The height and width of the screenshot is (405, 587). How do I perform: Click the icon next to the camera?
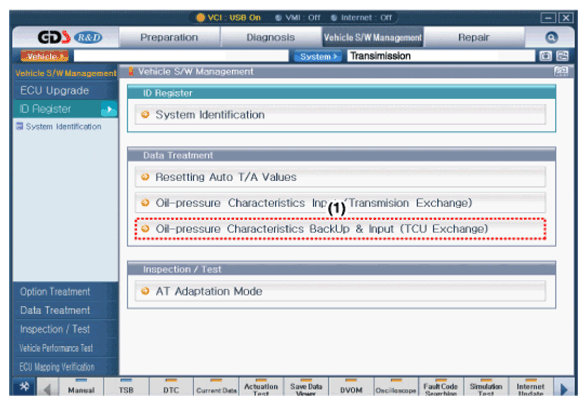click(x=563, y=56)
